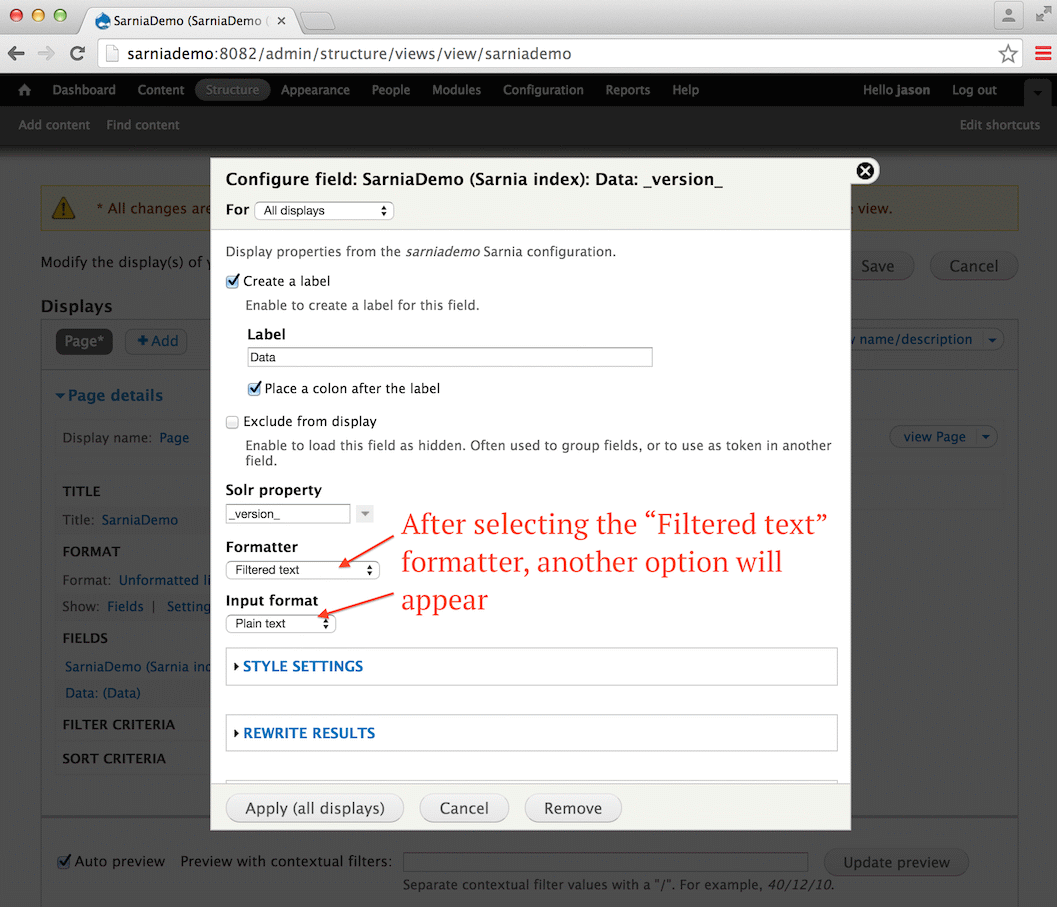Toggle the admin shortcuts bar arrow

click(1038, 93)
